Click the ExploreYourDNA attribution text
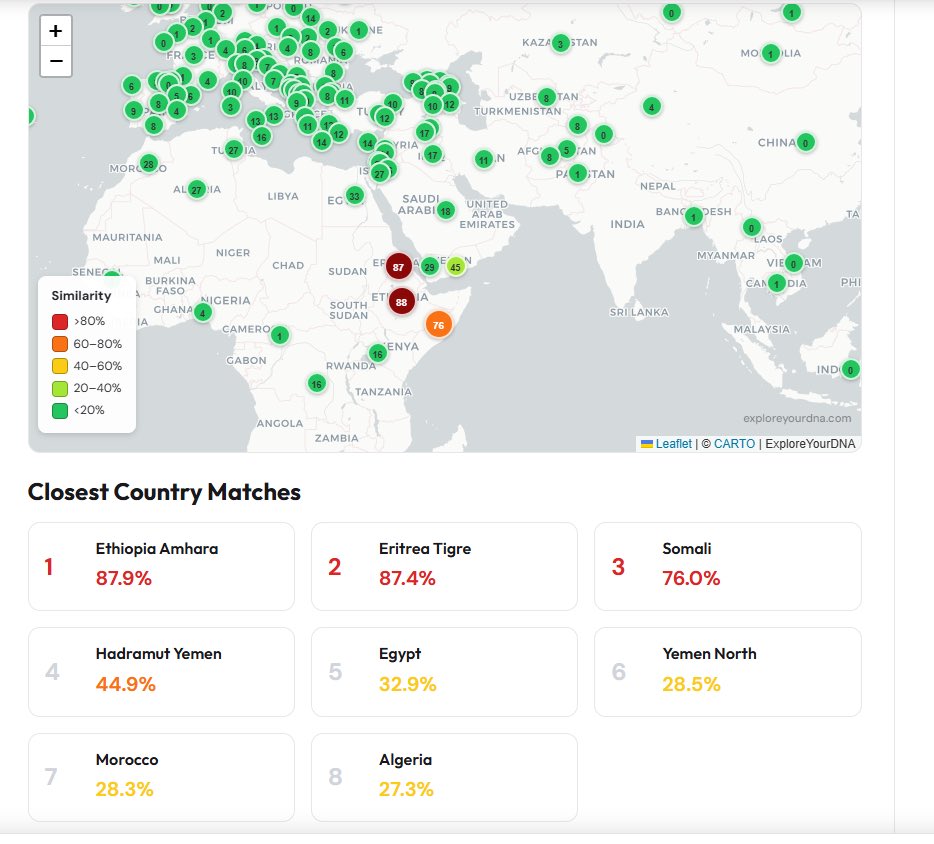The image size is (934, 844). (x=810, y=444)
